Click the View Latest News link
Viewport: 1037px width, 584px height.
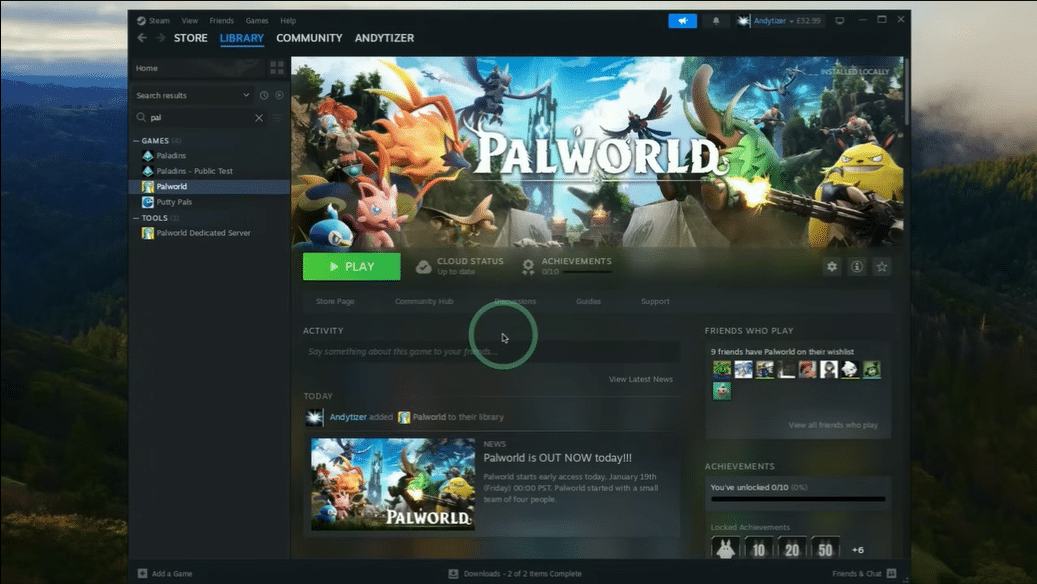(640, 379)
